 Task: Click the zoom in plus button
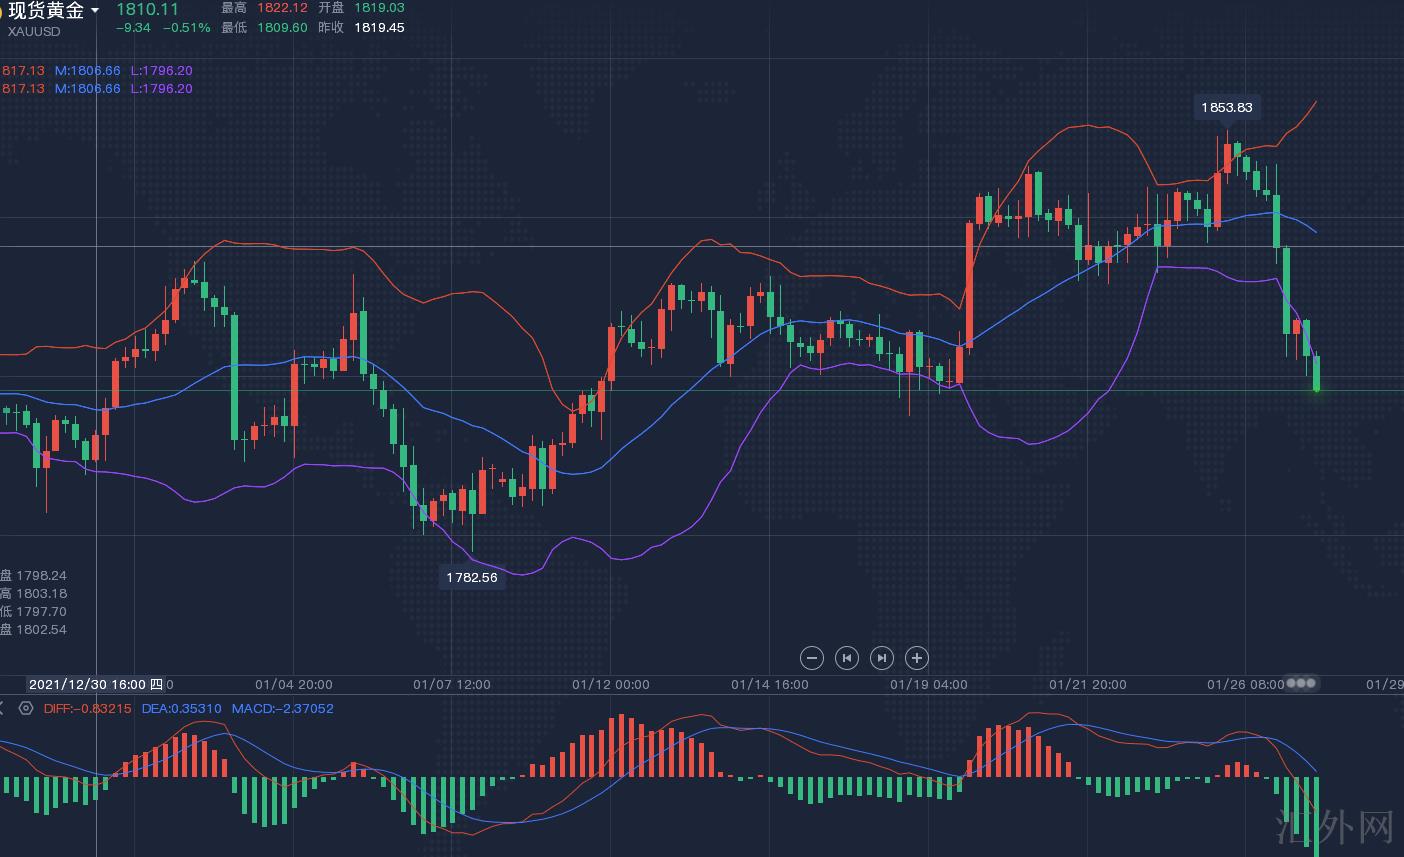pyautogui.click(x=917, y=657)
